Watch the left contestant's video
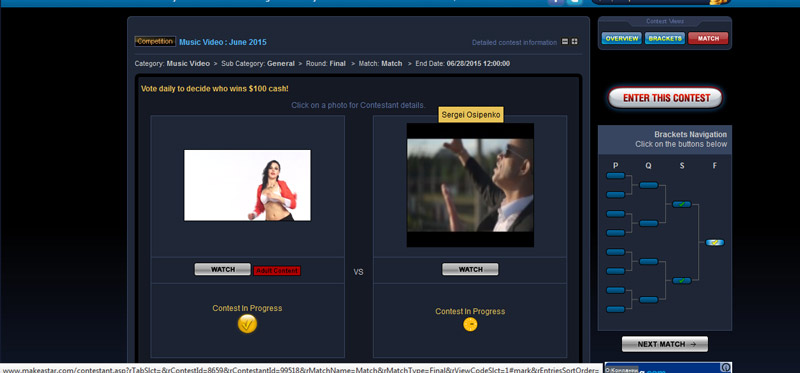Viewport: 800px width, 373px height. 222,269
